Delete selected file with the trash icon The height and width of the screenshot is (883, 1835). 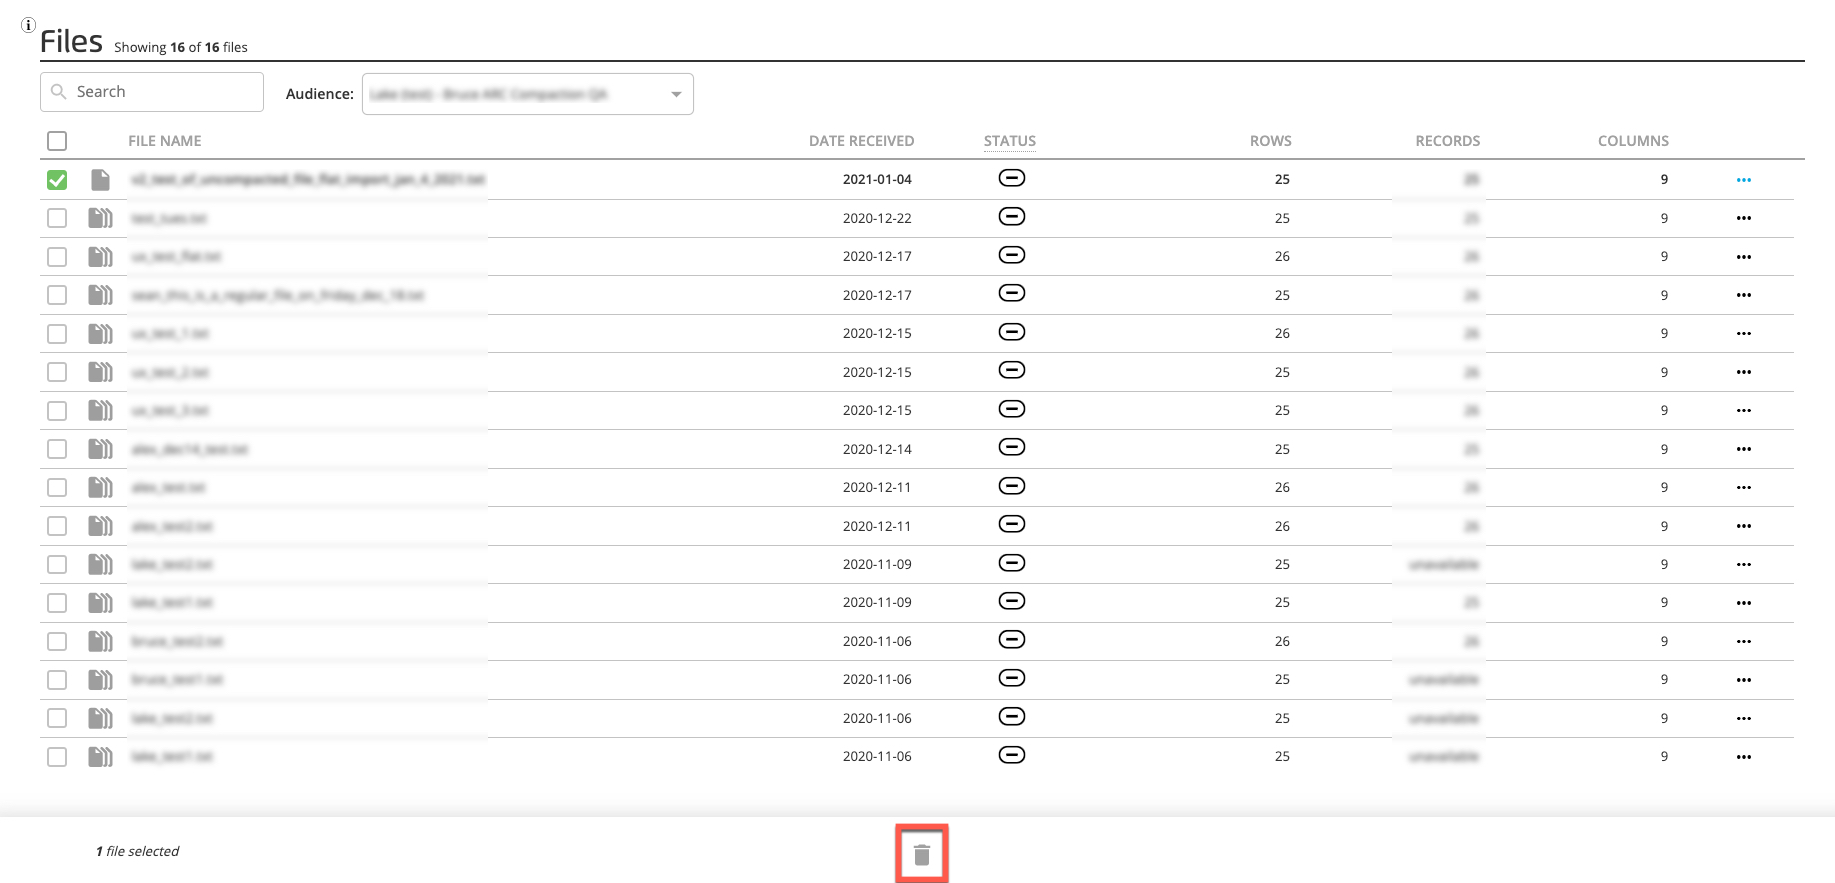click(922, 855)
